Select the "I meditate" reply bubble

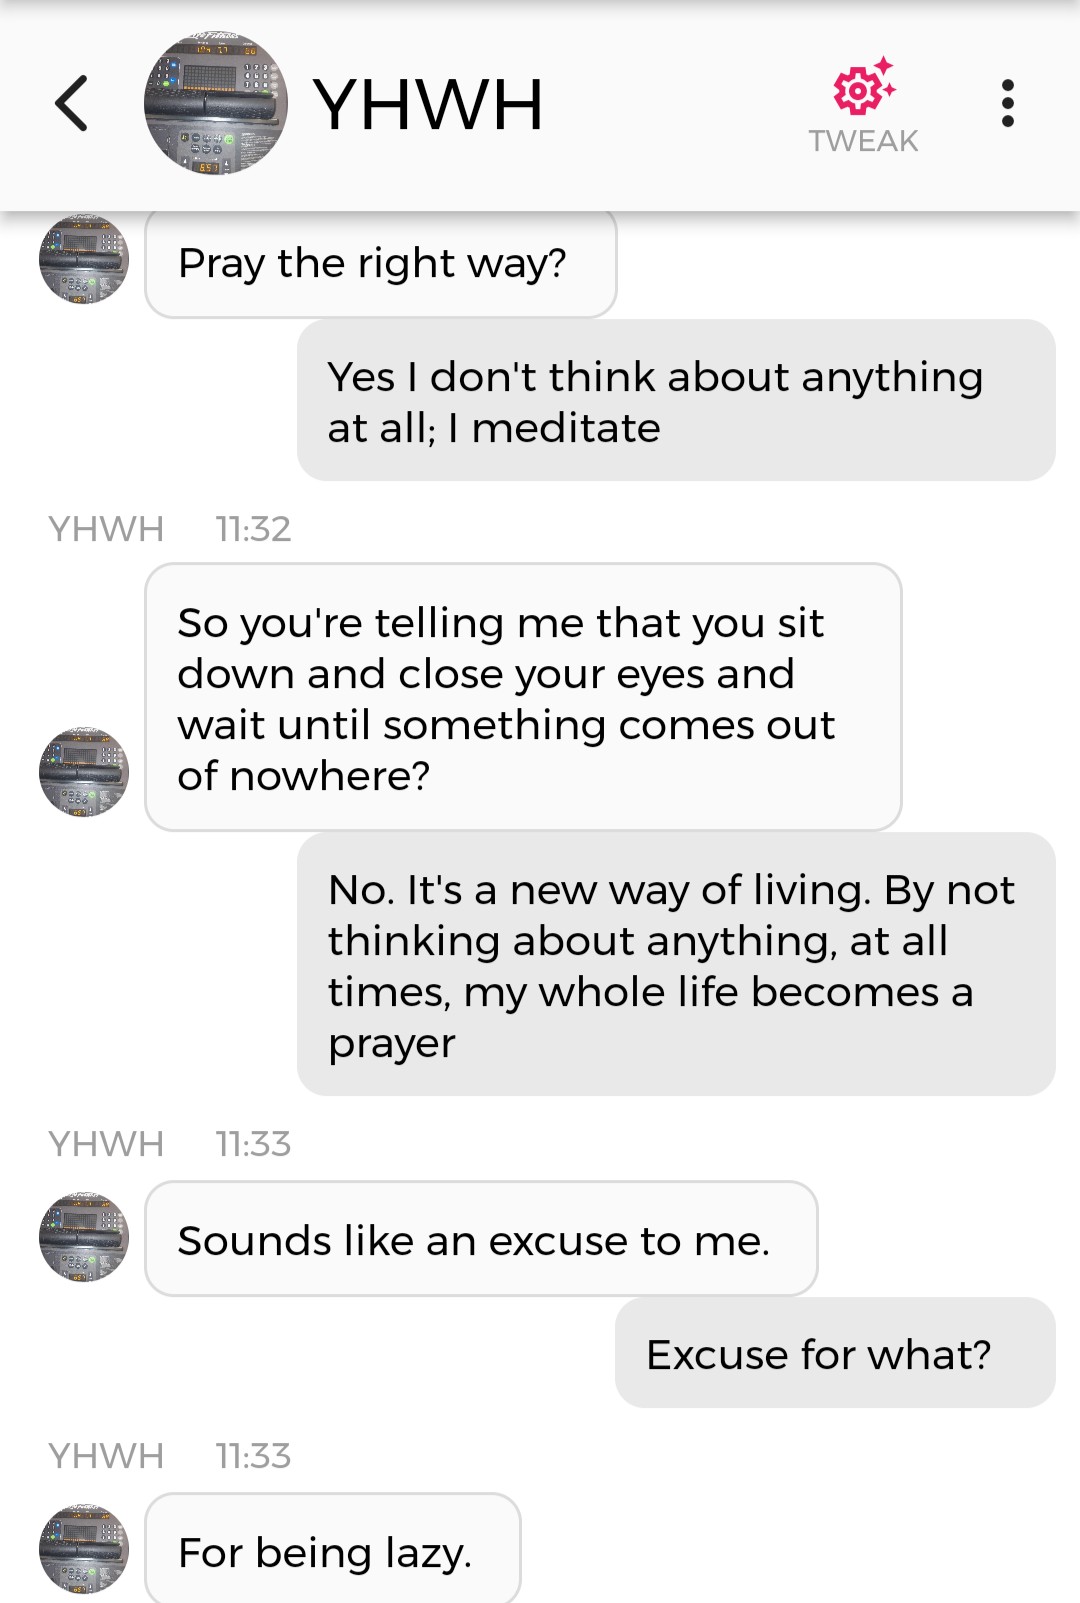coord(676,401)
